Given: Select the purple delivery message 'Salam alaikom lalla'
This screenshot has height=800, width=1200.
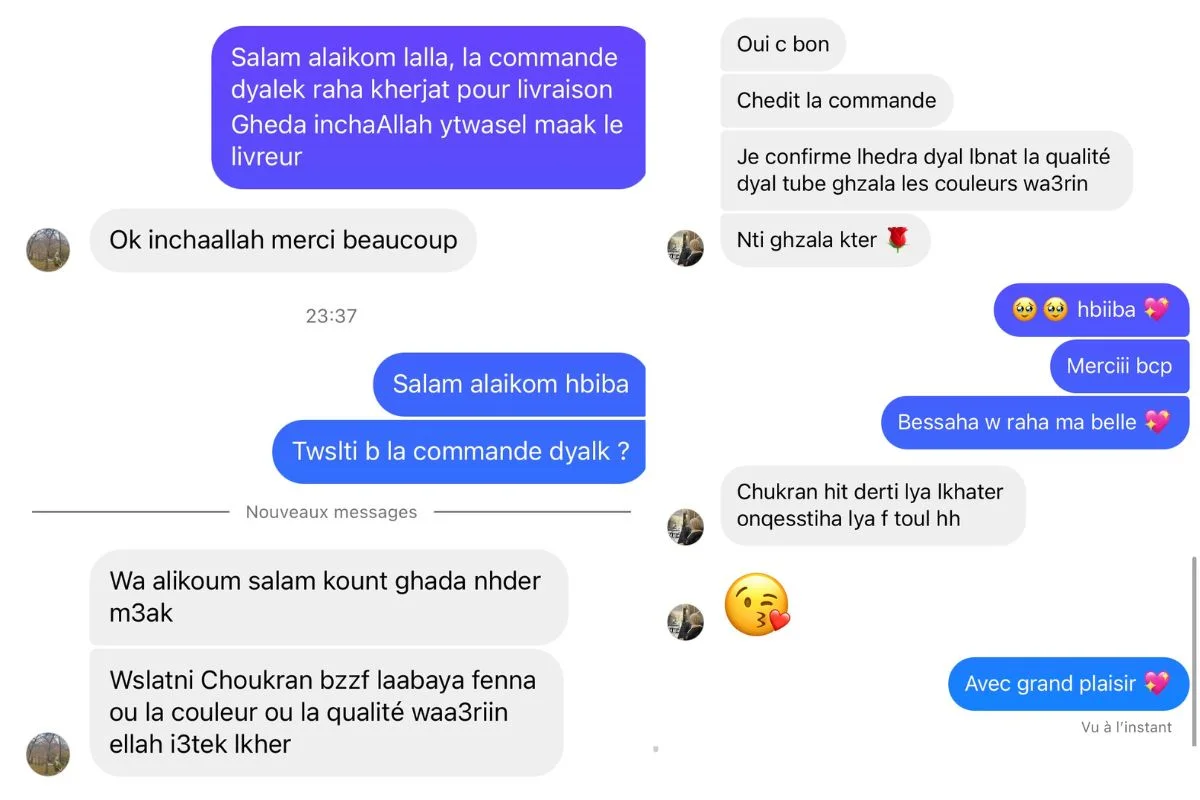Looking at the screenshot, I should click(x=429, y=107).
